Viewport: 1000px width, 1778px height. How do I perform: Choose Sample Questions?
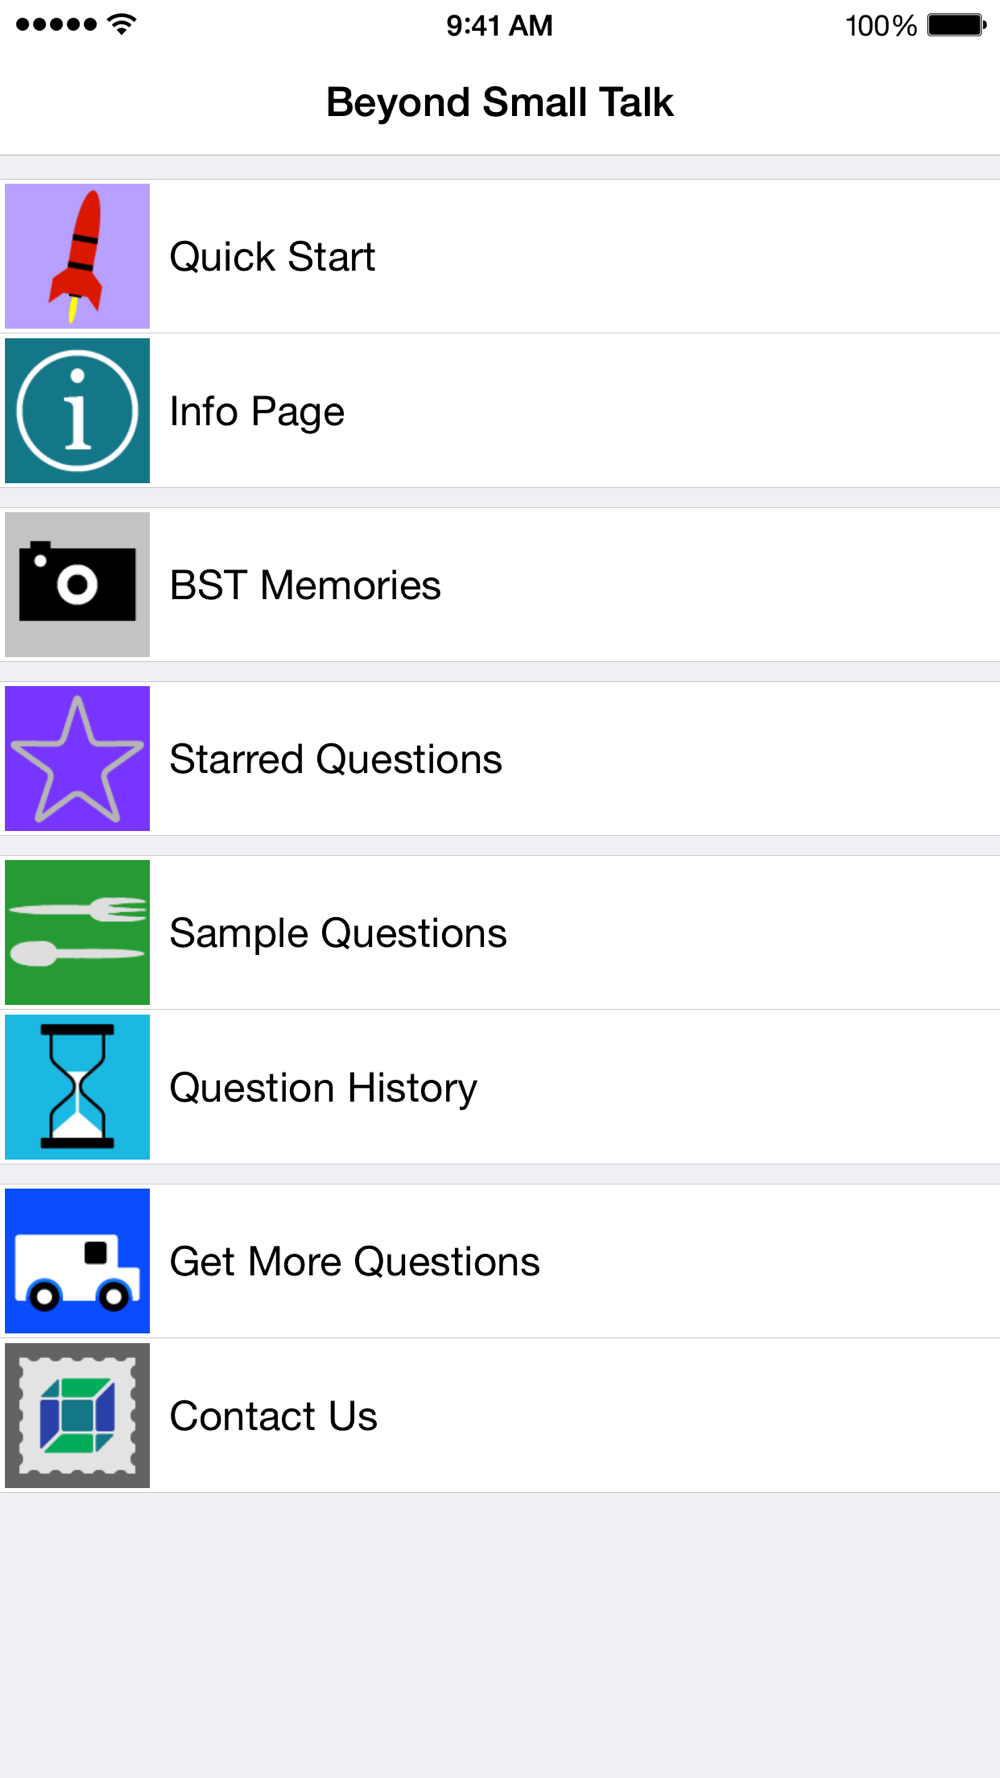338,934
